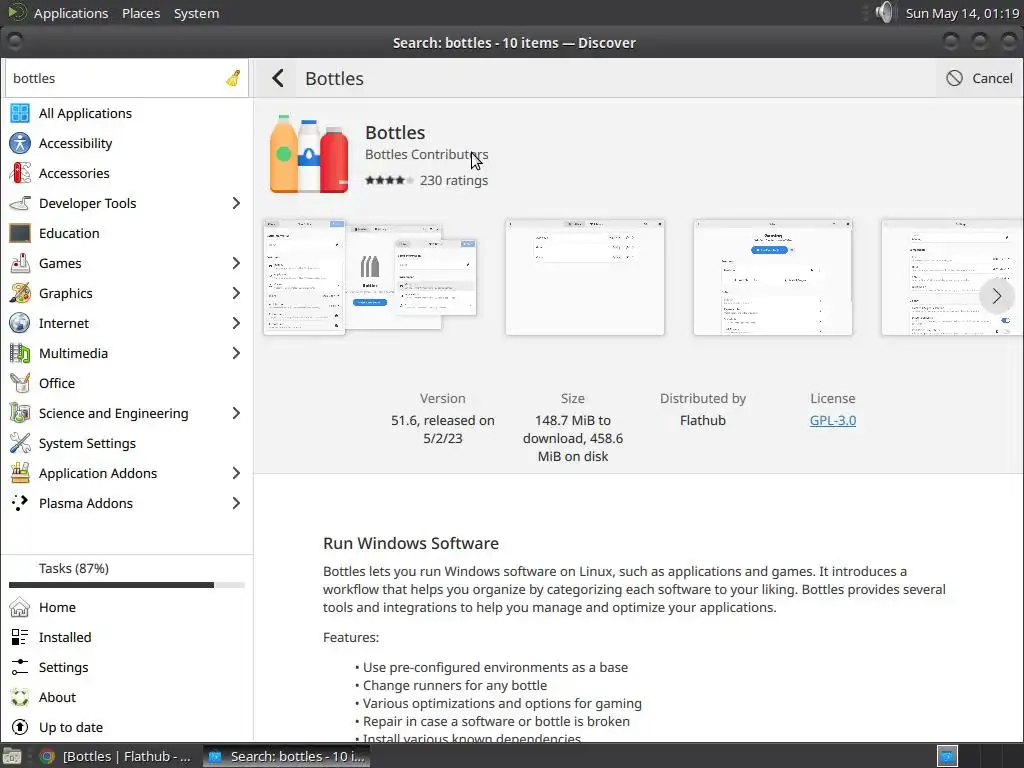Click the volume speaker tray icon

884,12
